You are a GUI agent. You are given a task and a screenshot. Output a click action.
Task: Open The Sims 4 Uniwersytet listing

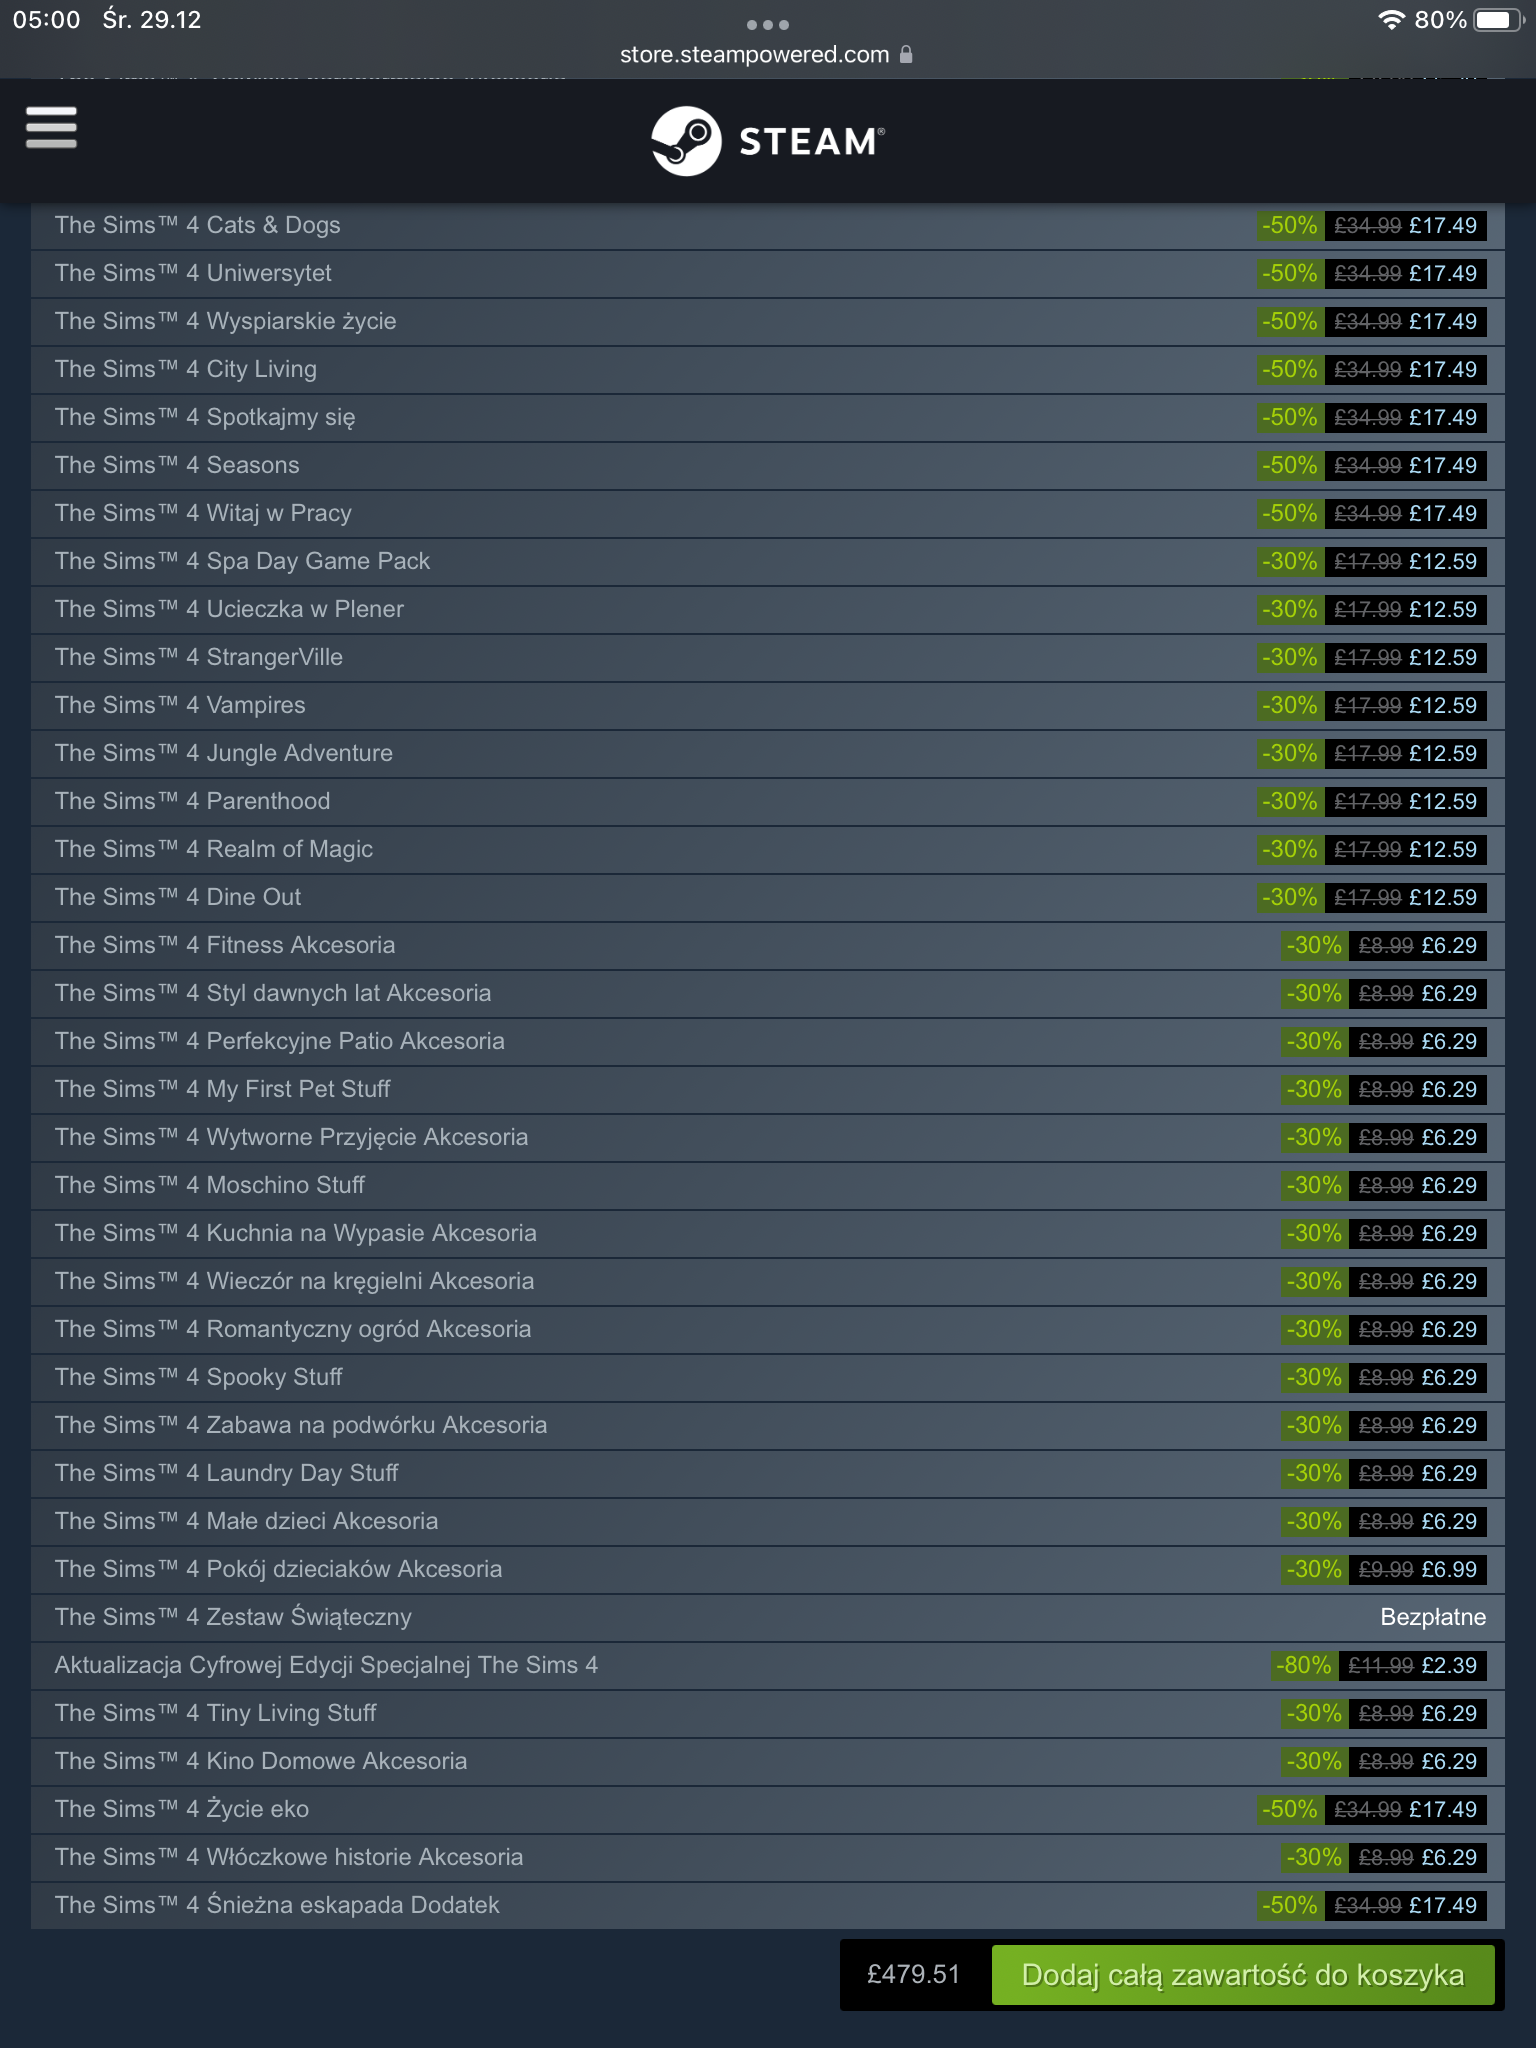(x=193, y=273)
